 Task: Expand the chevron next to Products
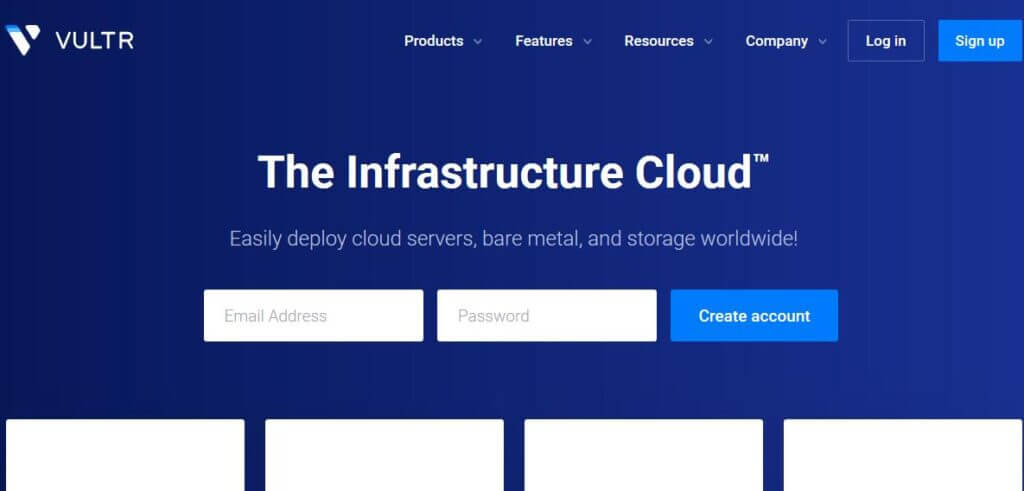tap(478, 42)
